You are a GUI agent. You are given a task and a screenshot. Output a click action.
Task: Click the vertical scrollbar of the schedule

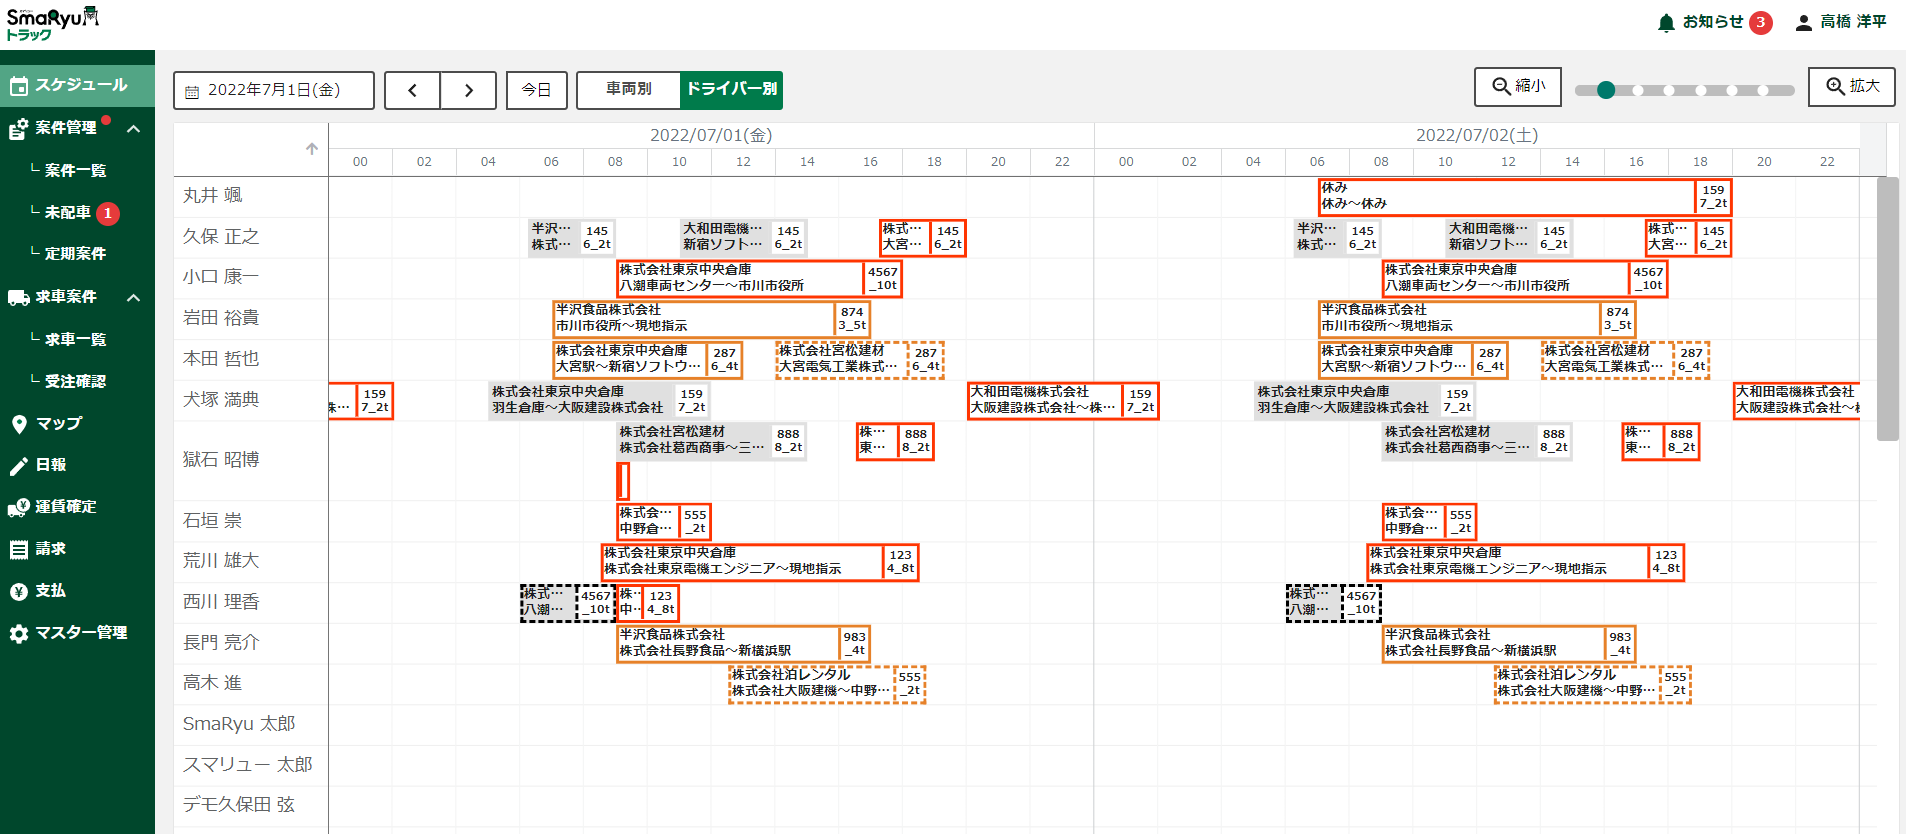[1887, 309]
